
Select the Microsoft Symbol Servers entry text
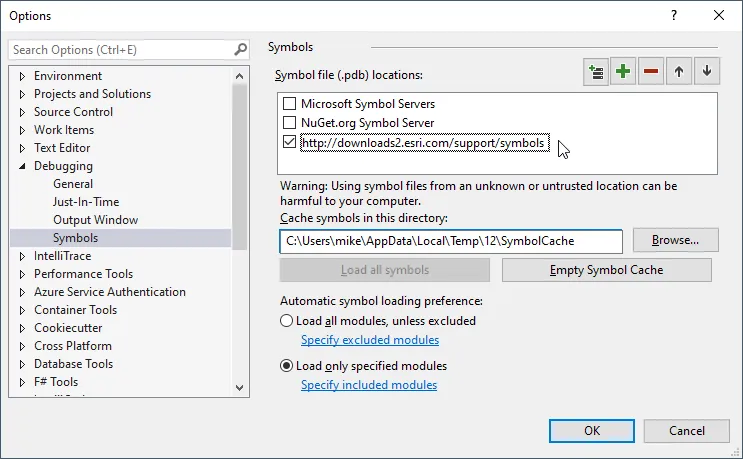tap(368, 104)
